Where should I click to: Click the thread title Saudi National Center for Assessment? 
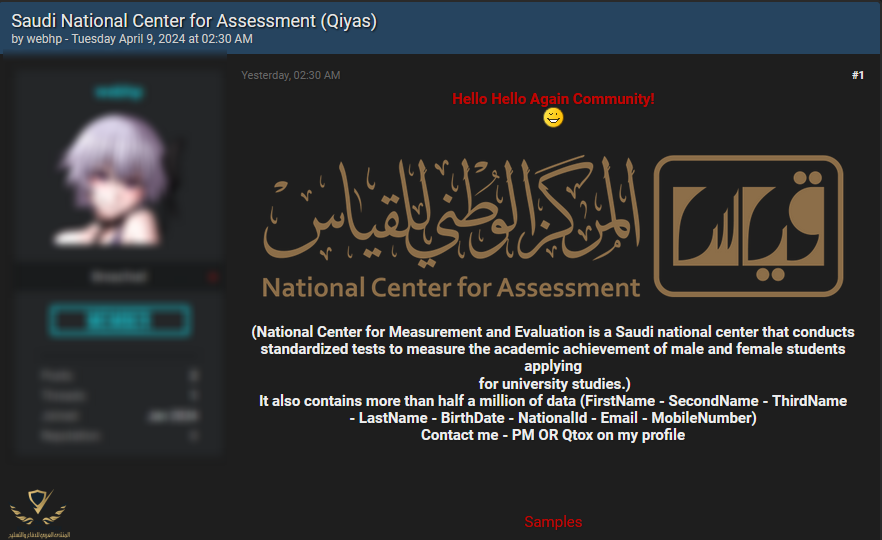point(194,21)
